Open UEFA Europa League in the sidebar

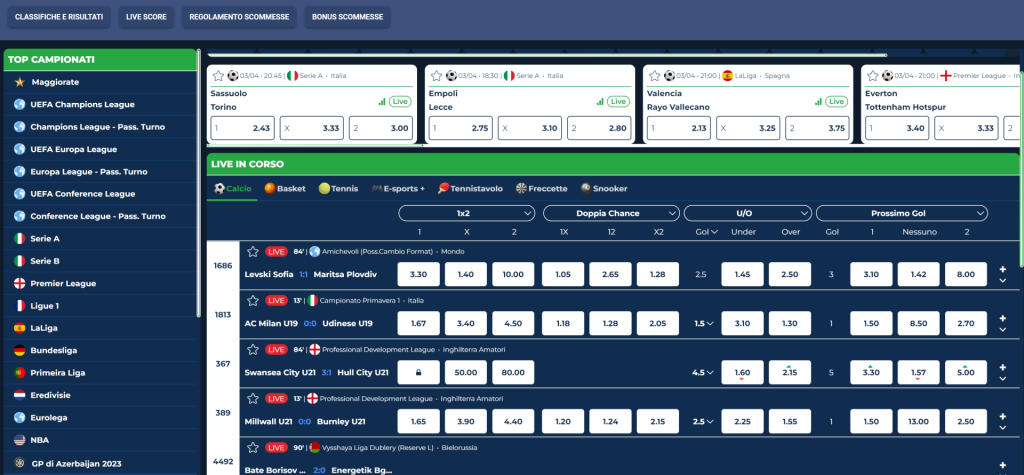[x=101, y=149]
